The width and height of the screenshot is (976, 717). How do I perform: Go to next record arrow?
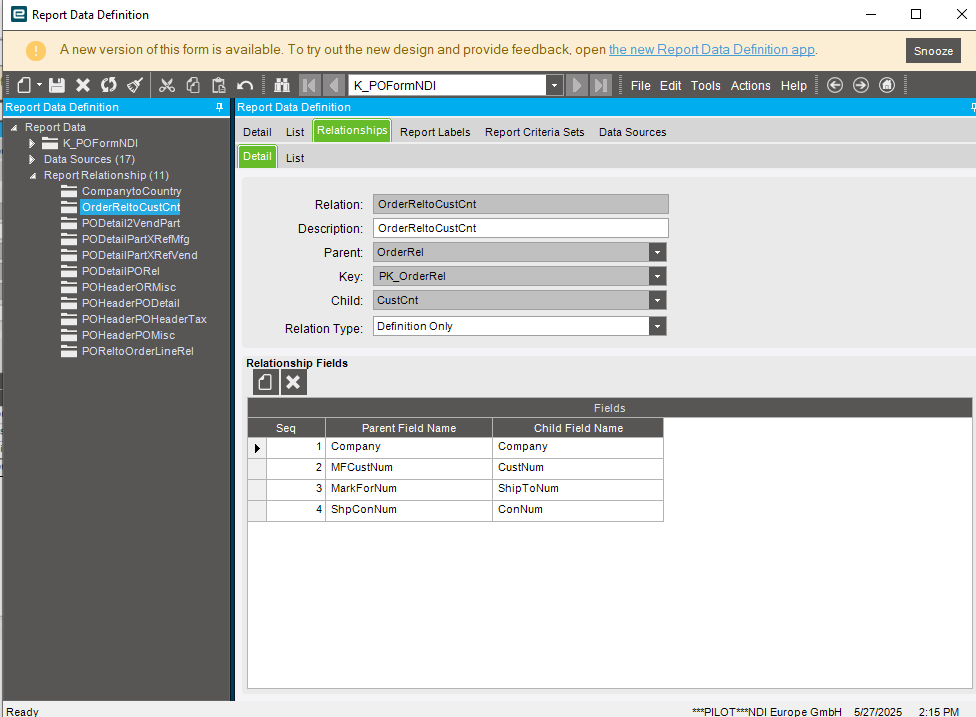coord(576,85)
